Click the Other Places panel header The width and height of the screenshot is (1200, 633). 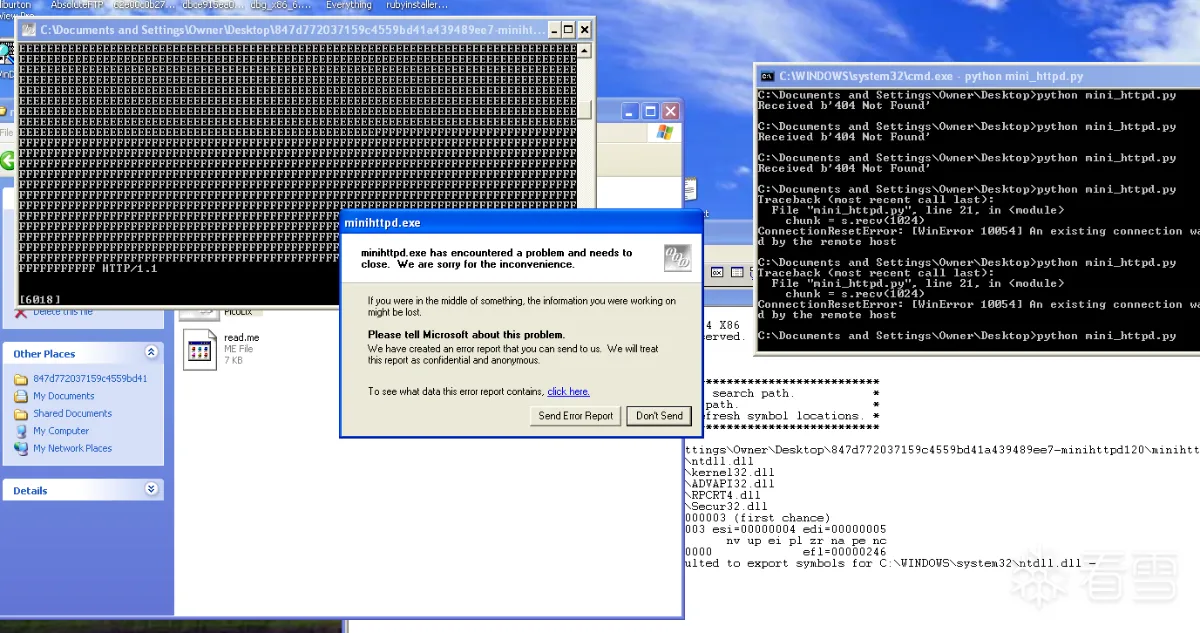(x=83, y=353)
